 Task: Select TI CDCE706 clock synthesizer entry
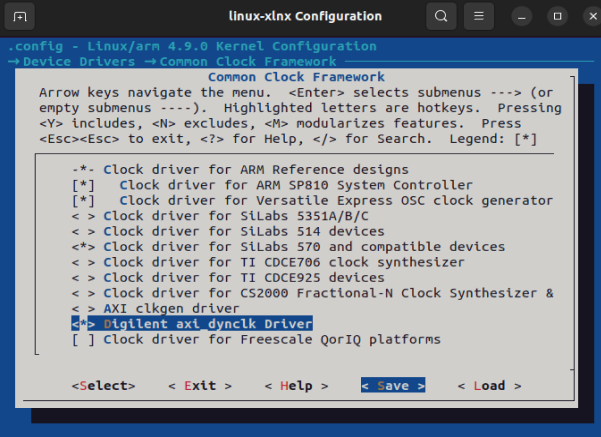point(268,262)
